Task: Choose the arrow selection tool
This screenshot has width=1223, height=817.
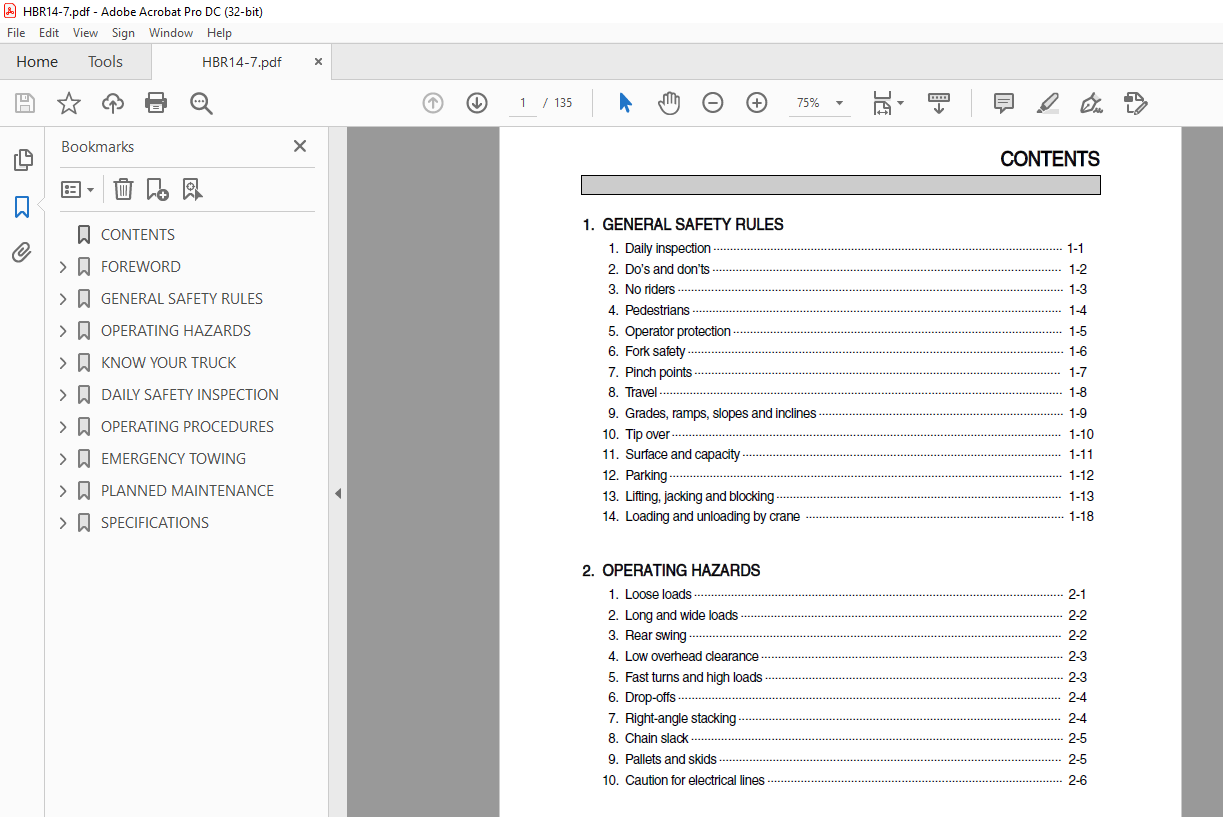Action: (x=625, y=103)
